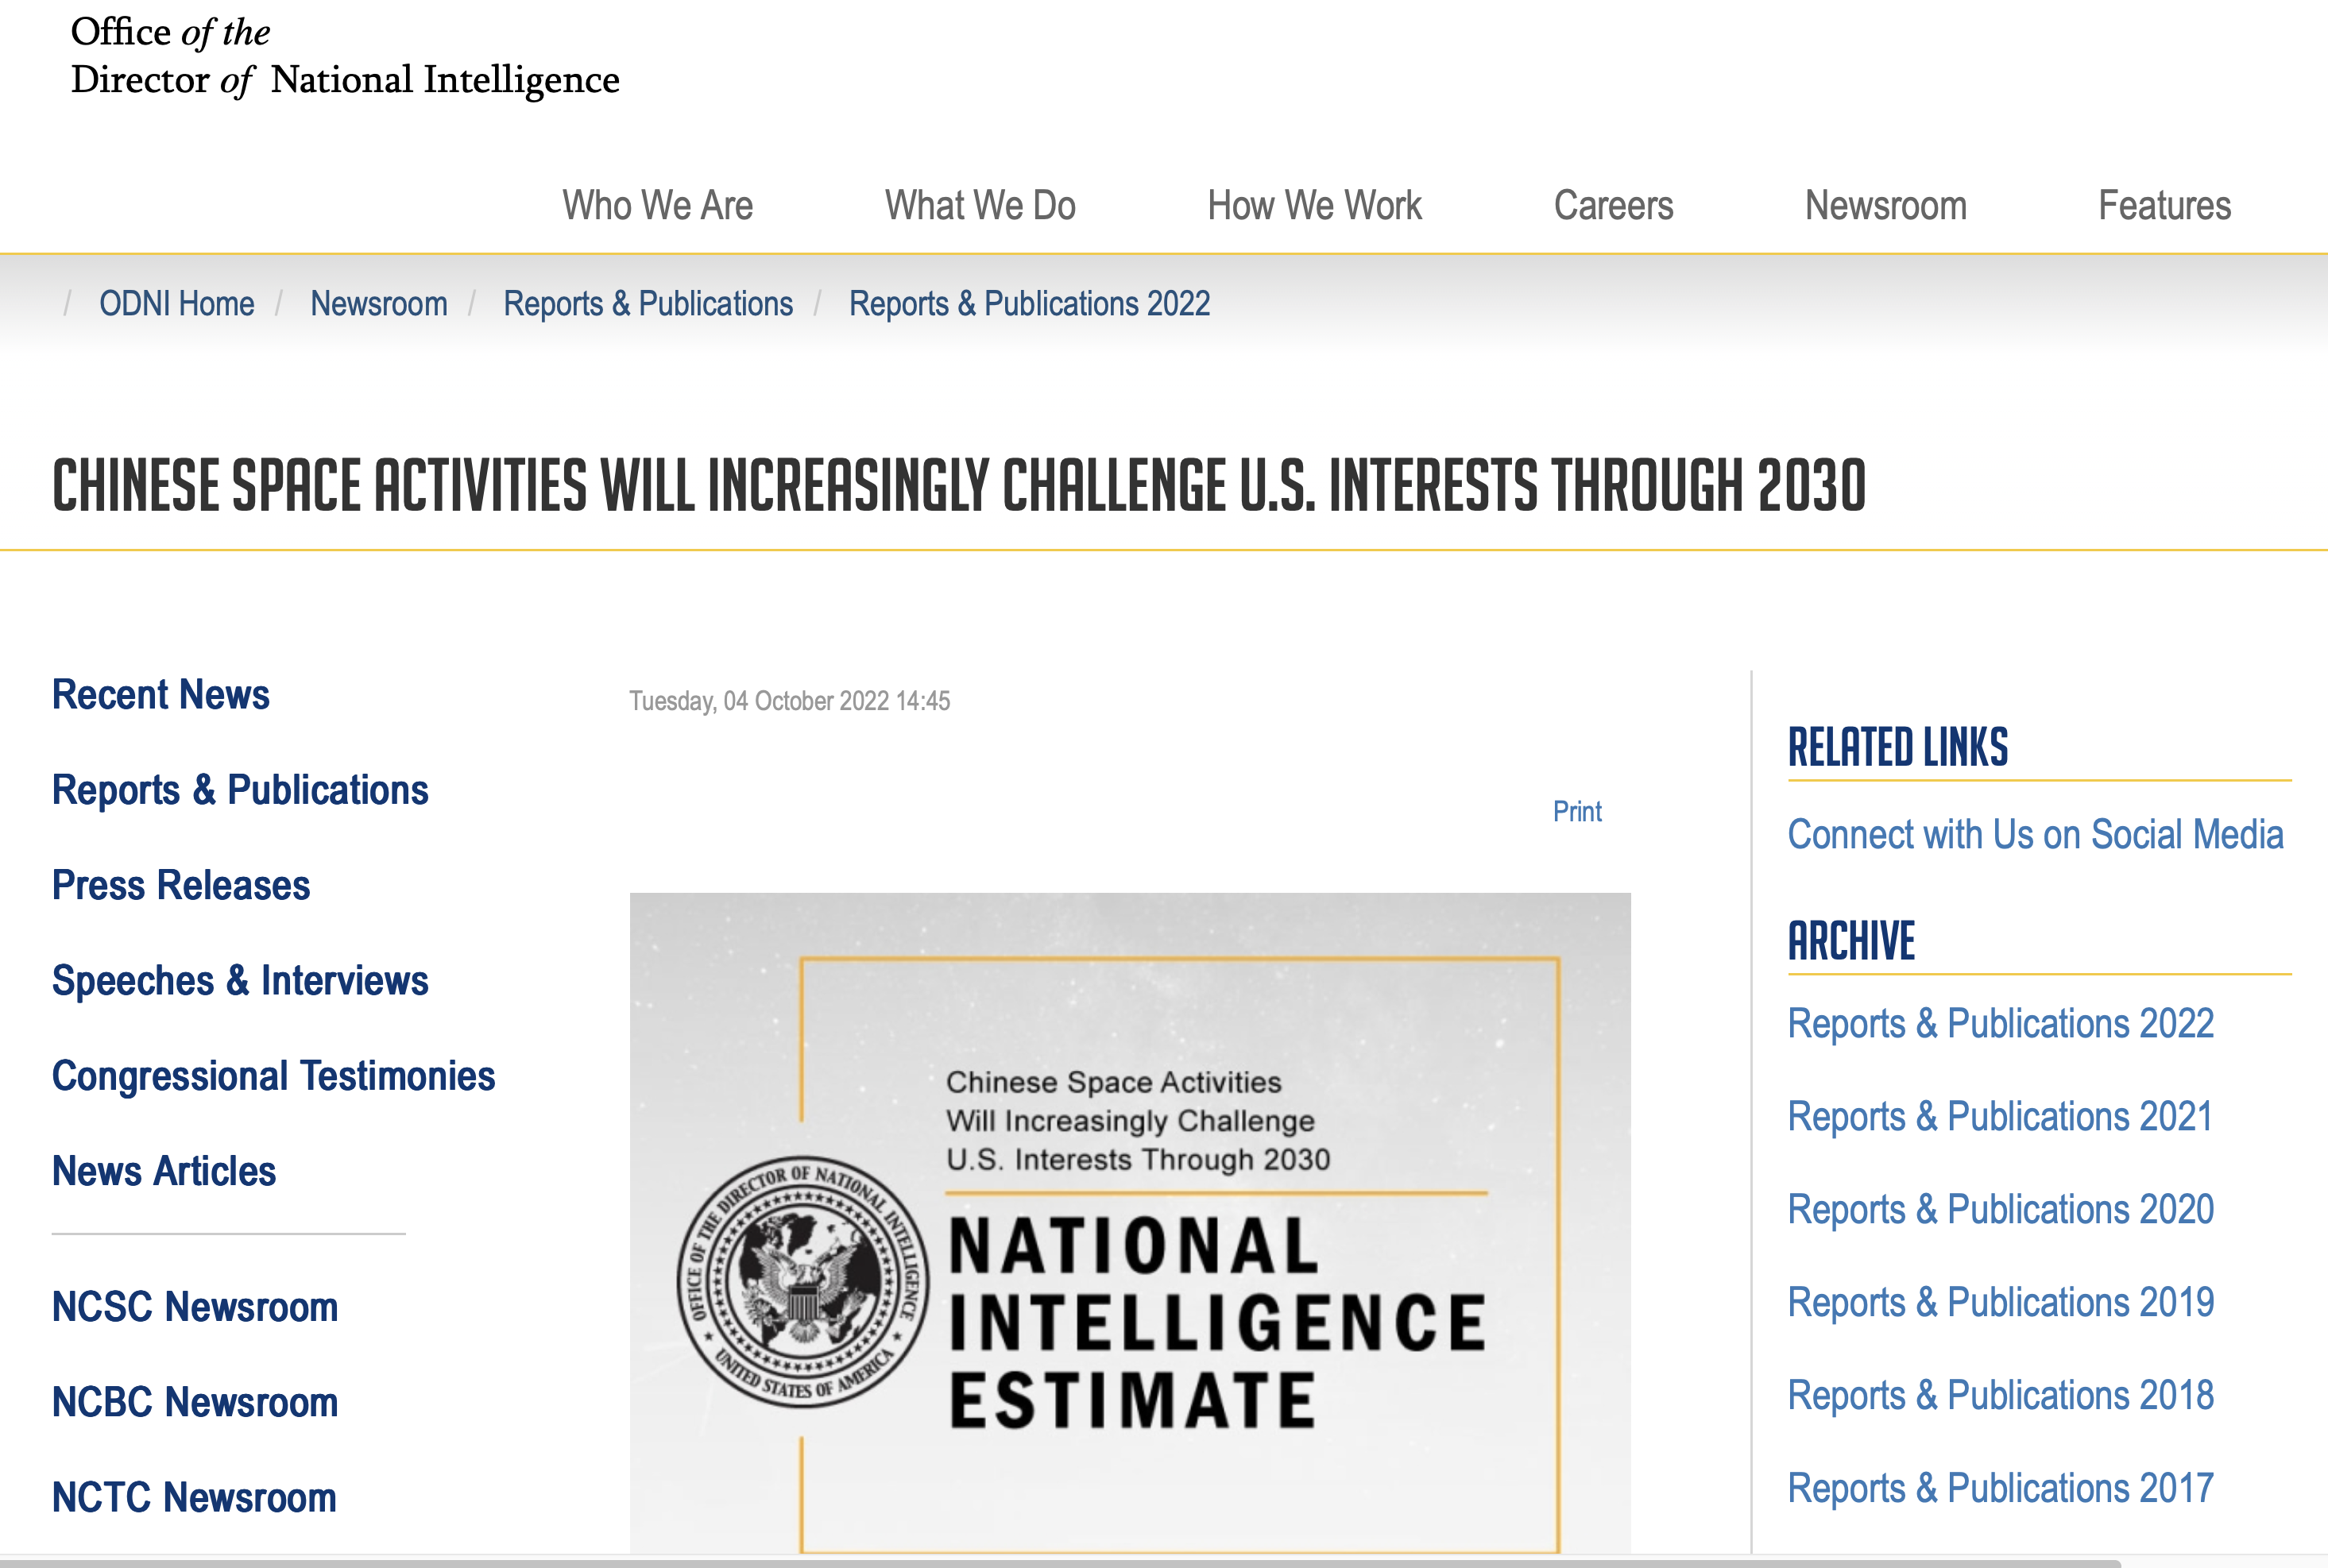Click the Newsroom breadcrumb link
The width and height of the screenshot is (2328, 1568).
pyautogui.click(x=379, y=303)
